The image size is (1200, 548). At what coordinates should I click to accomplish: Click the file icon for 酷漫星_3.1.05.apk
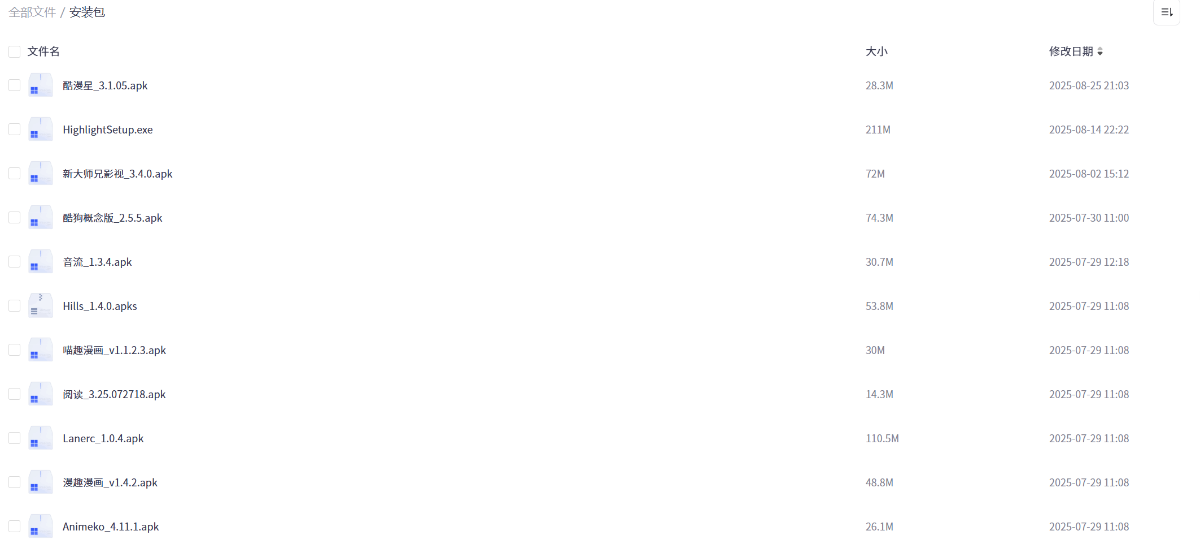40,85
